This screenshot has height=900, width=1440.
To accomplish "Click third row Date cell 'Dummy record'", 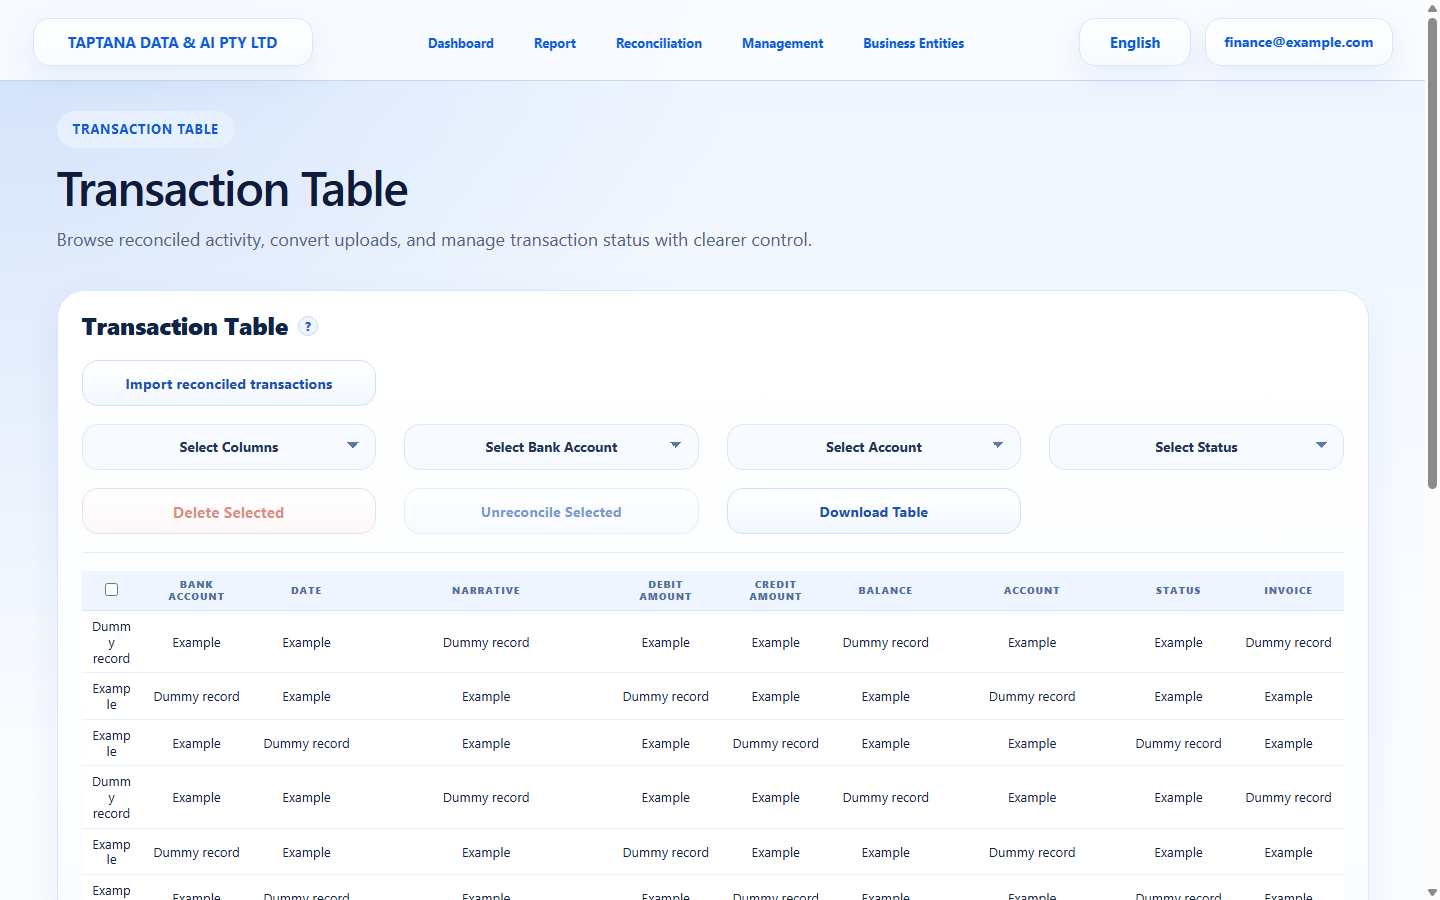I will tap(307, 743).
